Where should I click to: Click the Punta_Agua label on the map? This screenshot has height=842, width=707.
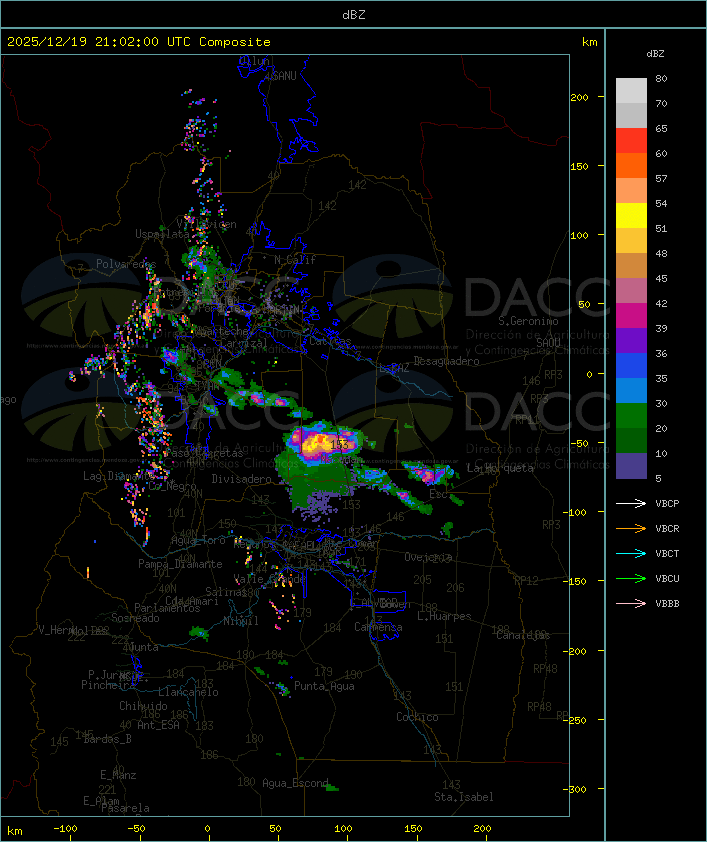[x=324, y=686]
